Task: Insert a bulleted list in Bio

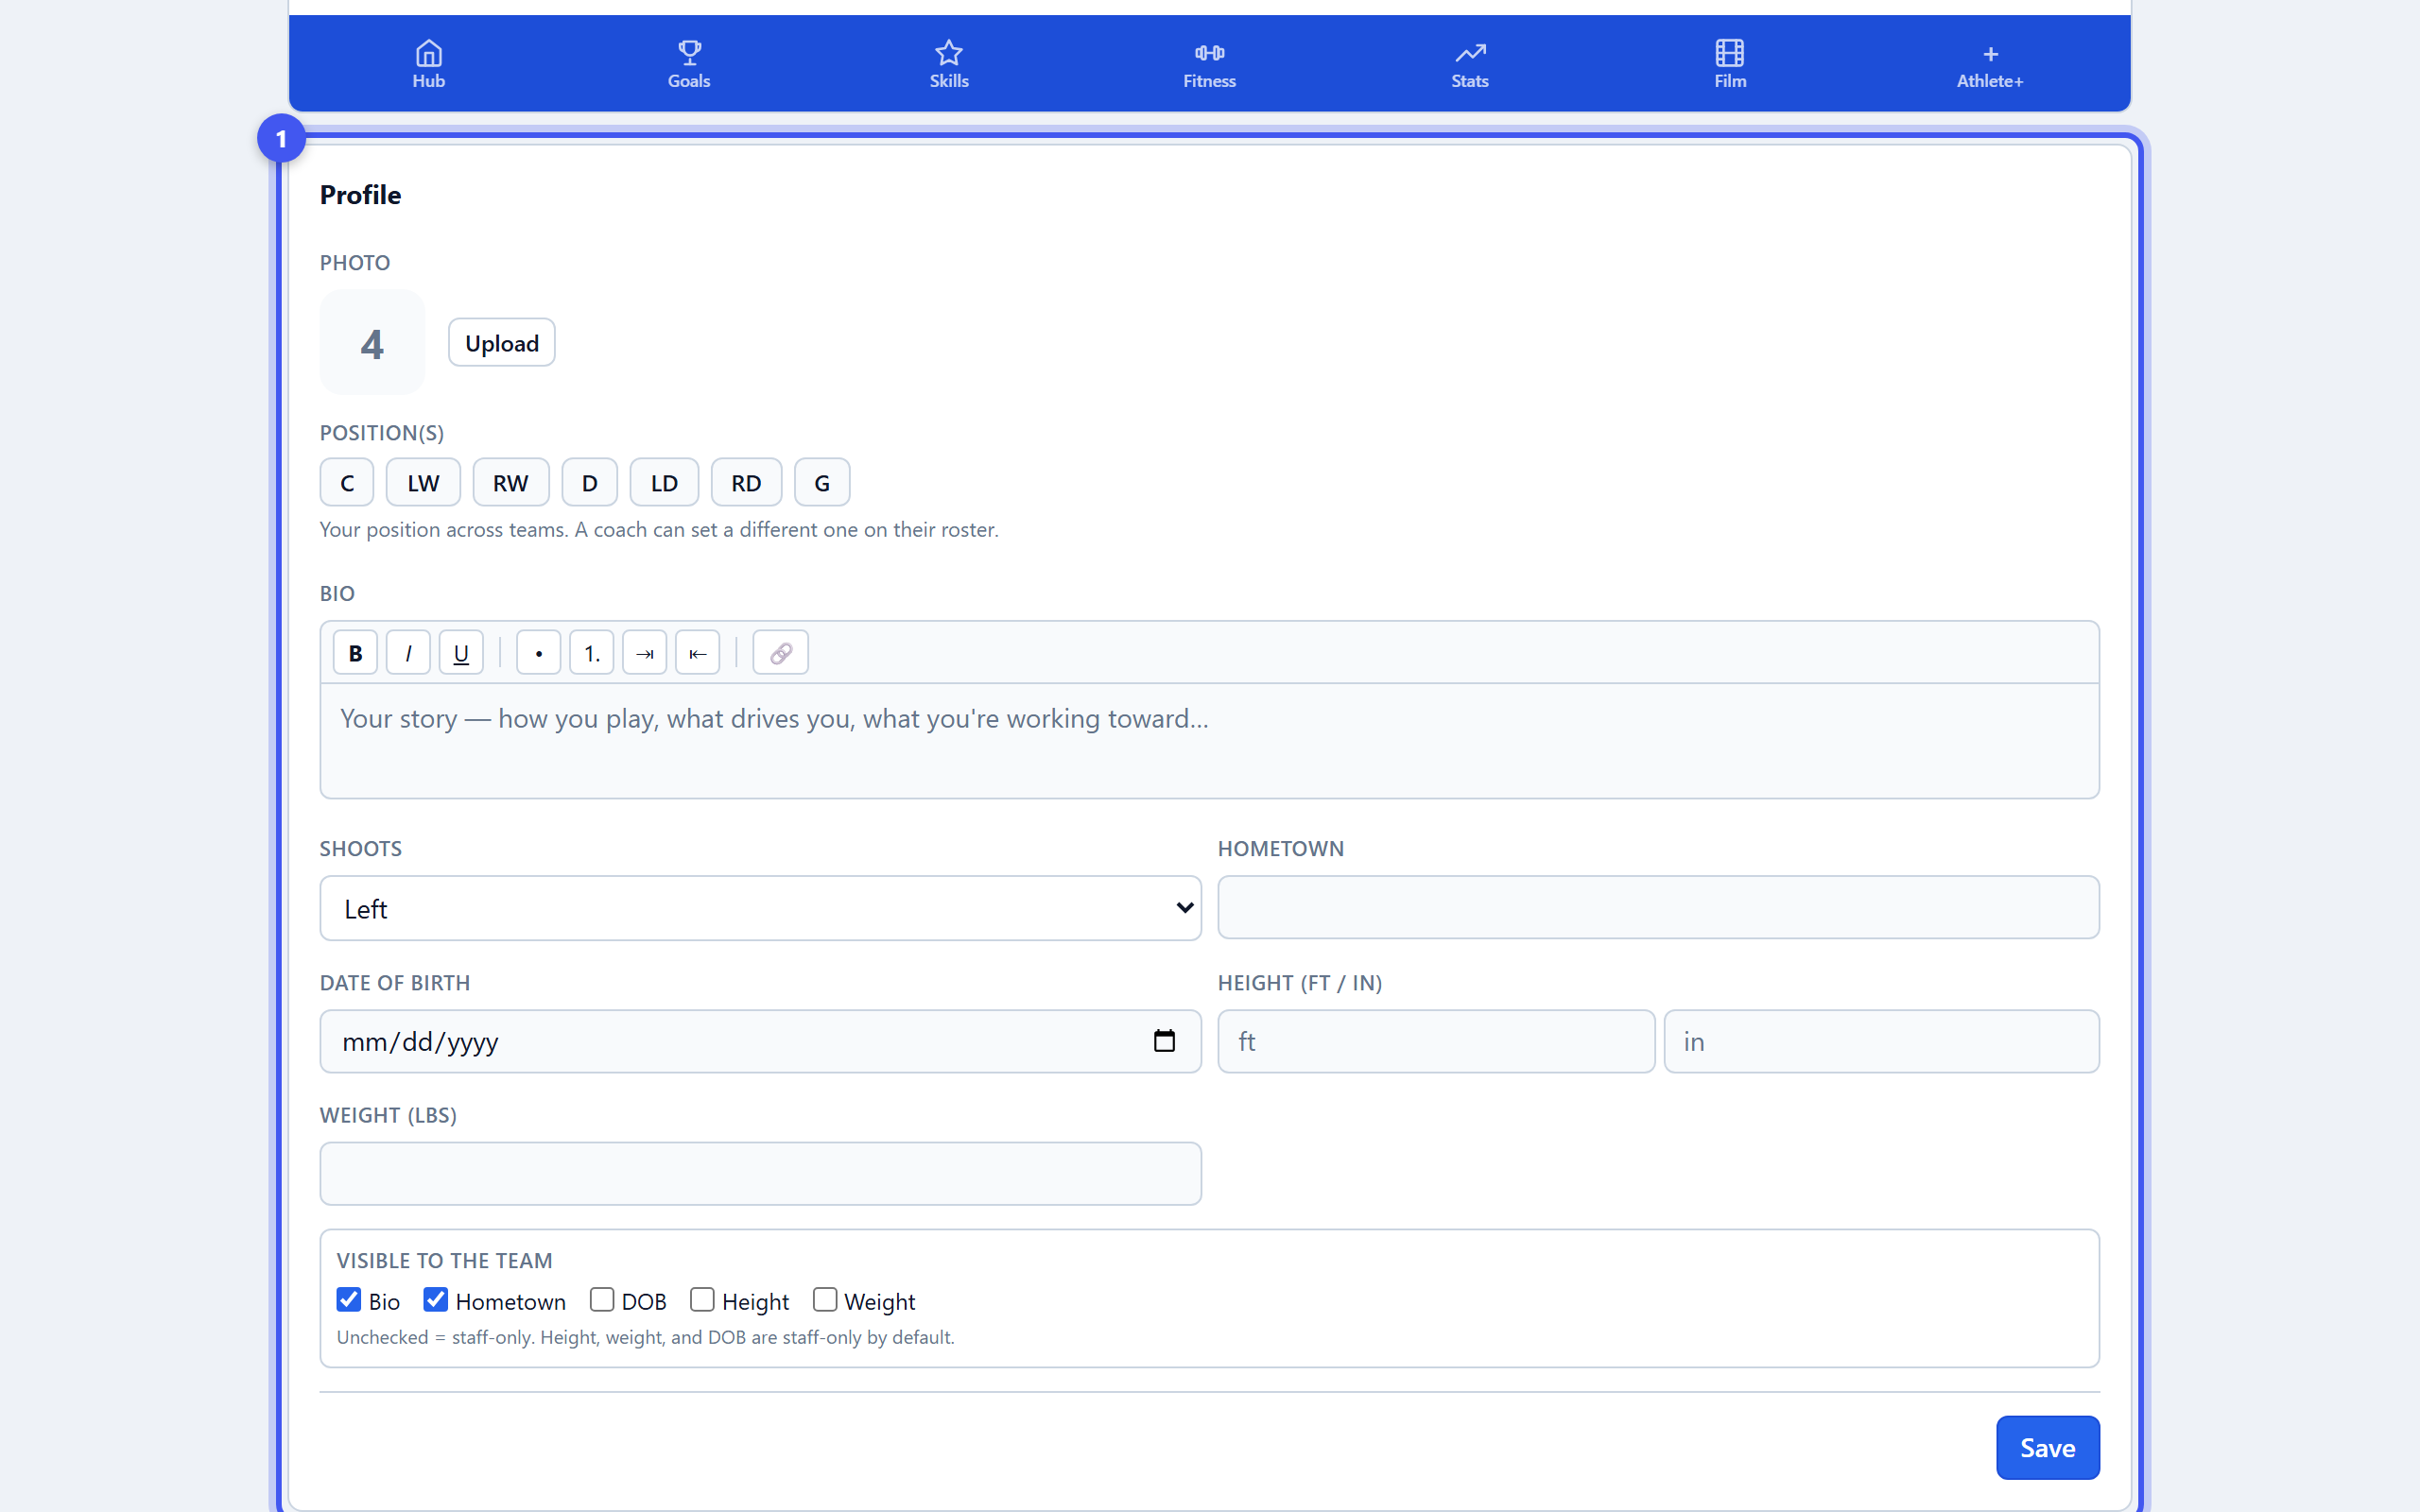Action: [538, 653]
